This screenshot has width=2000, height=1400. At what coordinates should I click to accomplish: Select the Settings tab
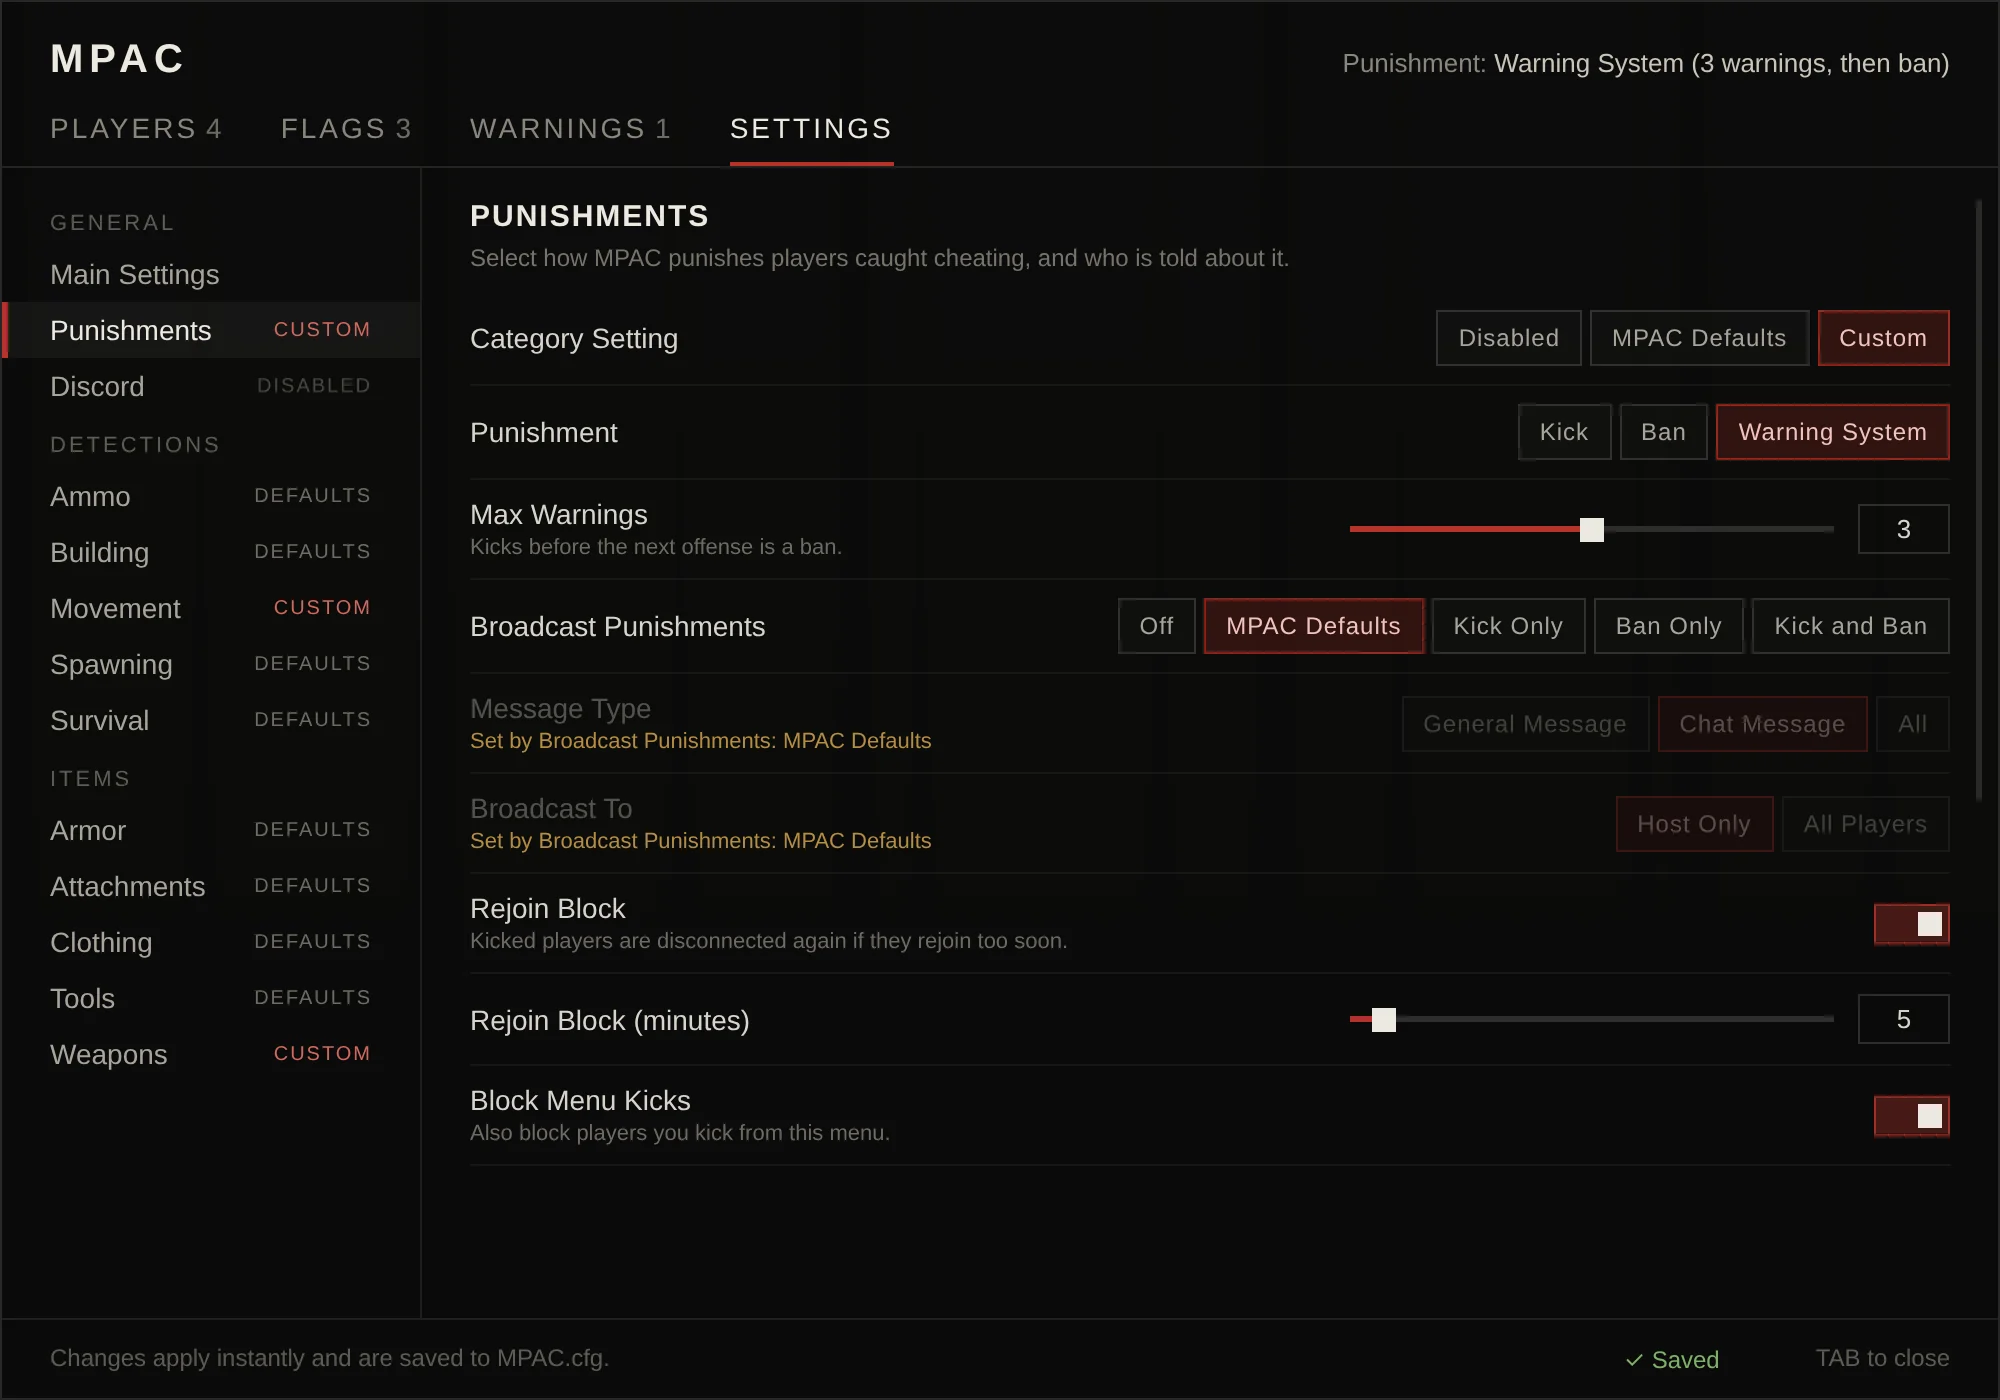(x=811, y=129)
